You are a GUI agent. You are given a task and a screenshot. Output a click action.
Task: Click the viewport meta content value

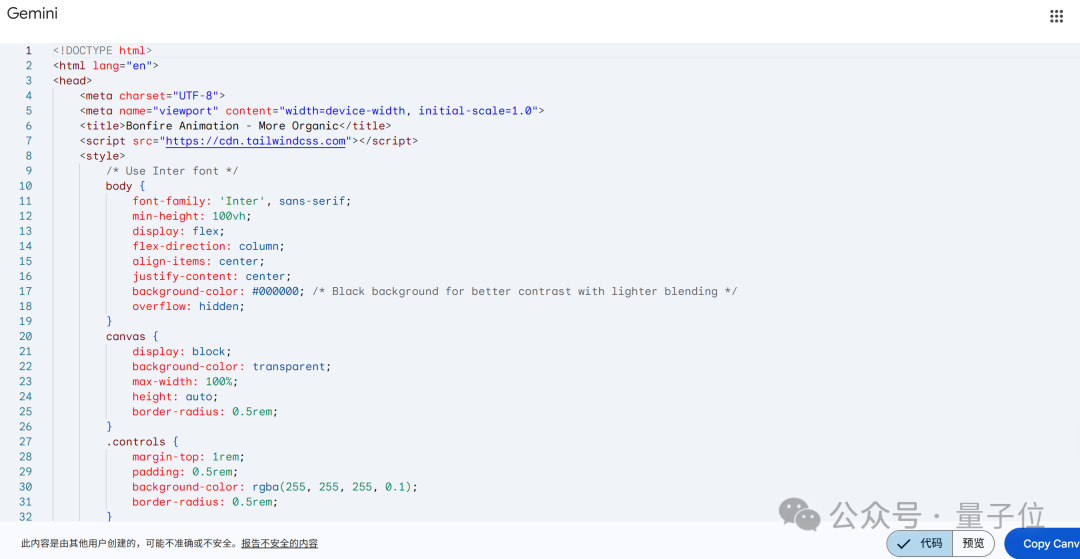click(x=381, y=111)
